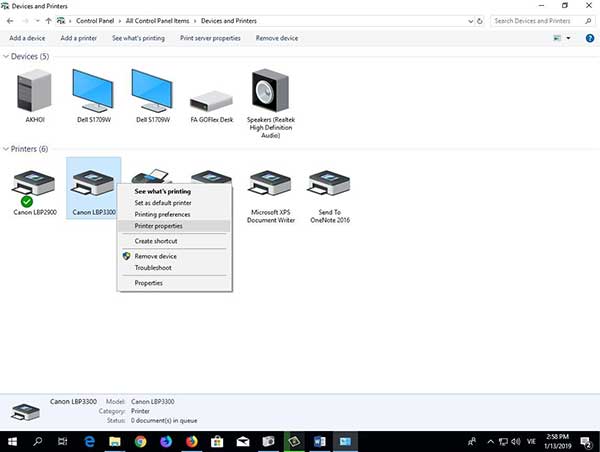Click the VIE input language indicator
The image size is (600, 452).
[531, 442]
